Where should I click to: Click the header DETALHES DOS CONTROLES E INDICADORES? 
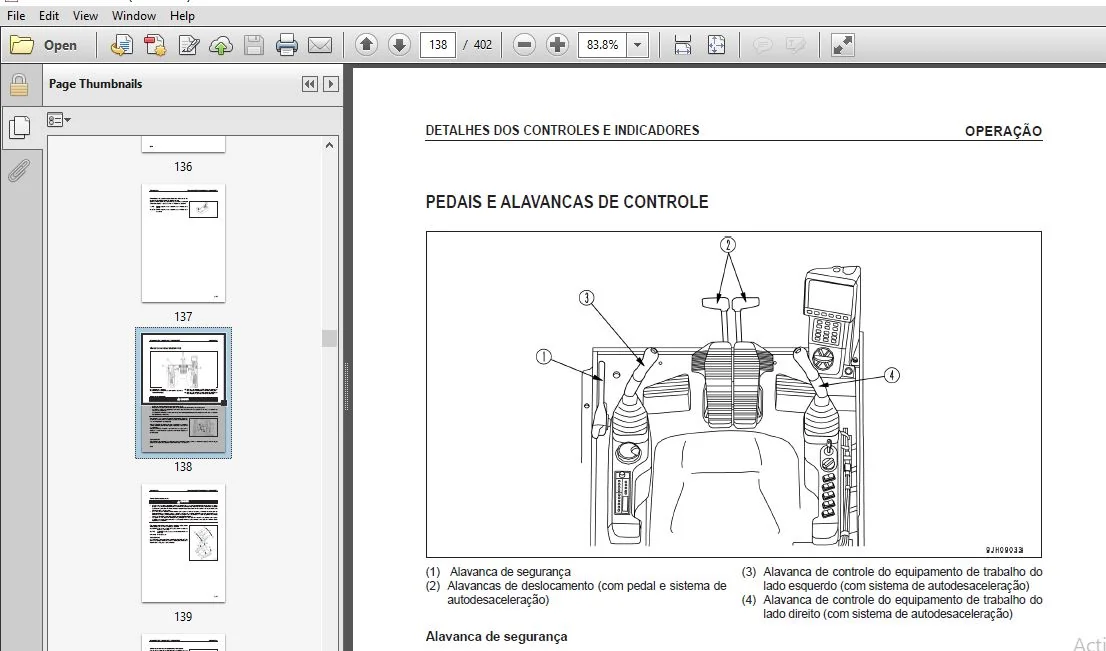562,130
